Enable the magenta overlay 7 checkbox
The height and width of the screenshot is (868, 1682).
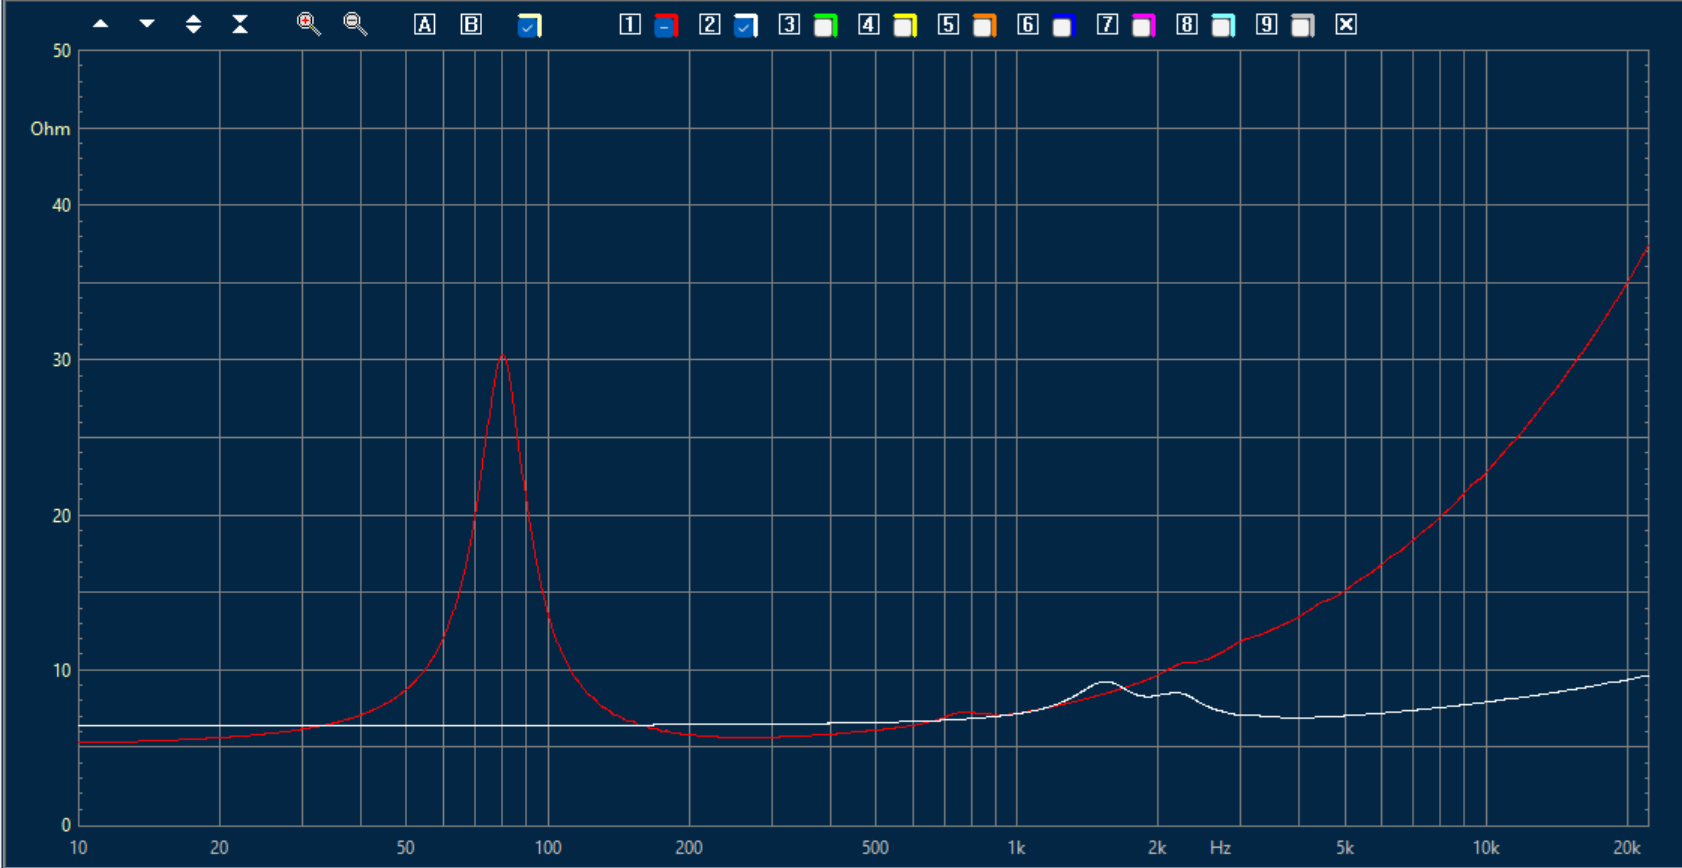coord(1143,26)
